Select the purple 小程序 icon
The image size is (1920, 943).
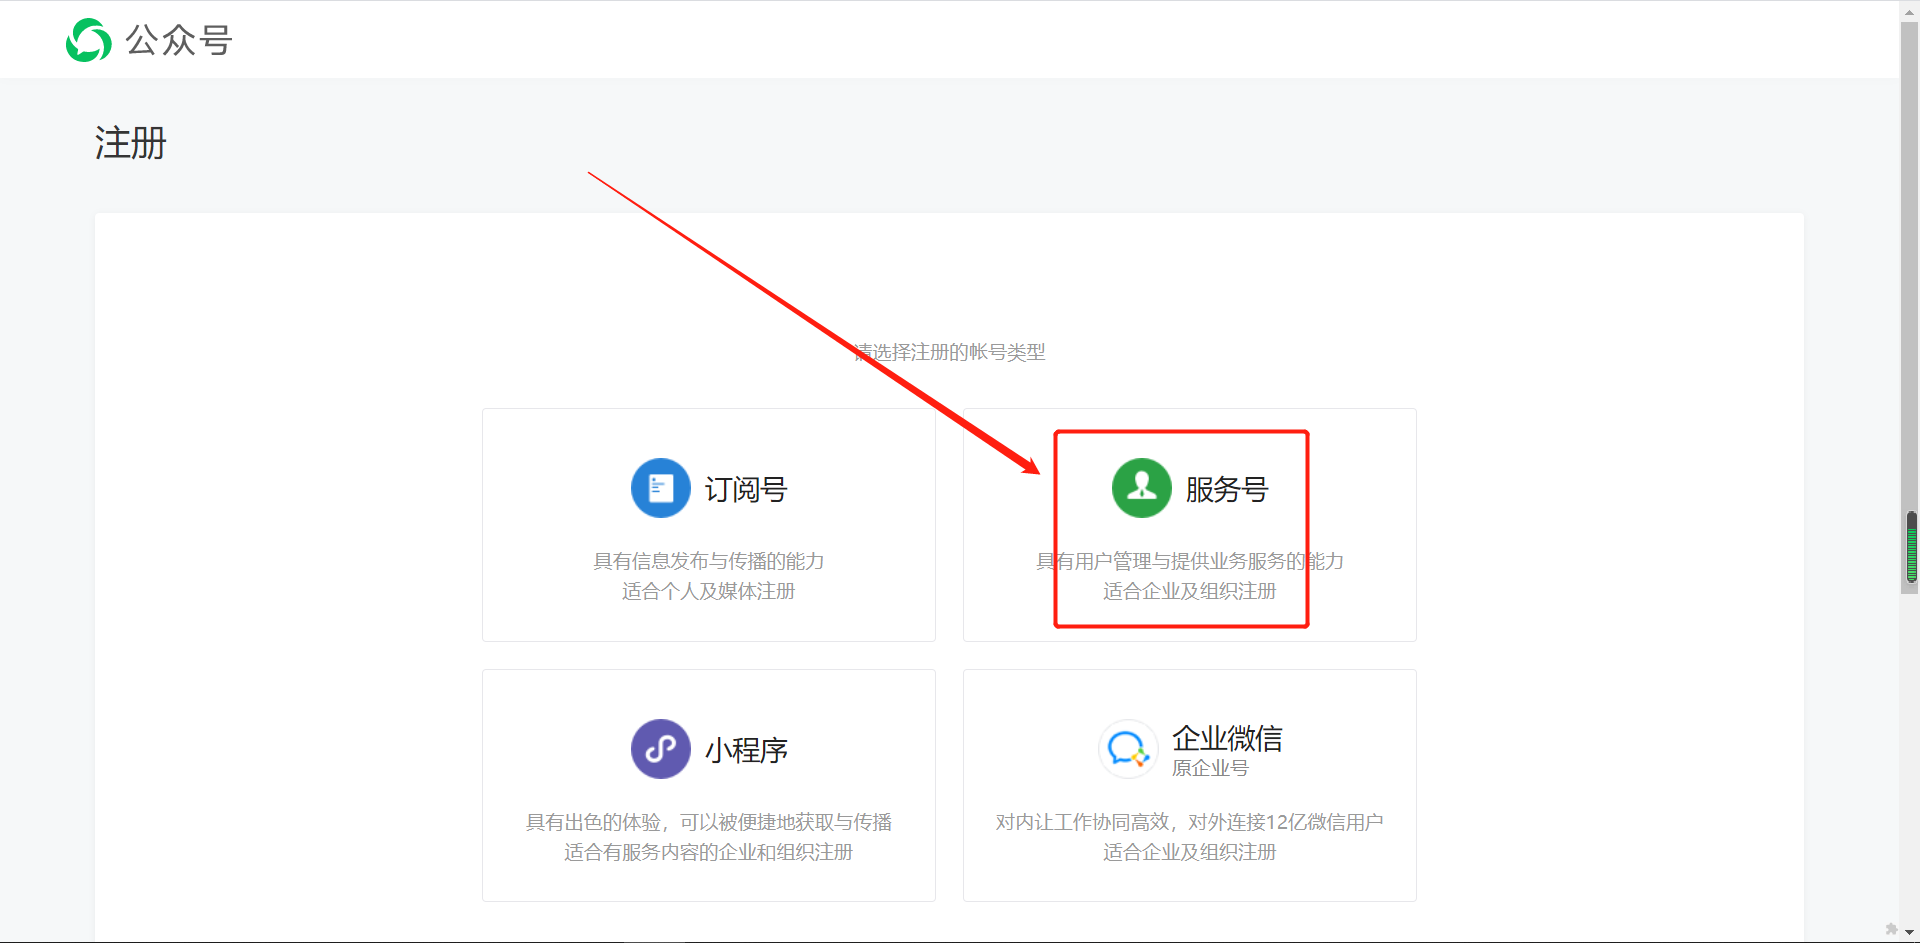click(x=660, y=749)
